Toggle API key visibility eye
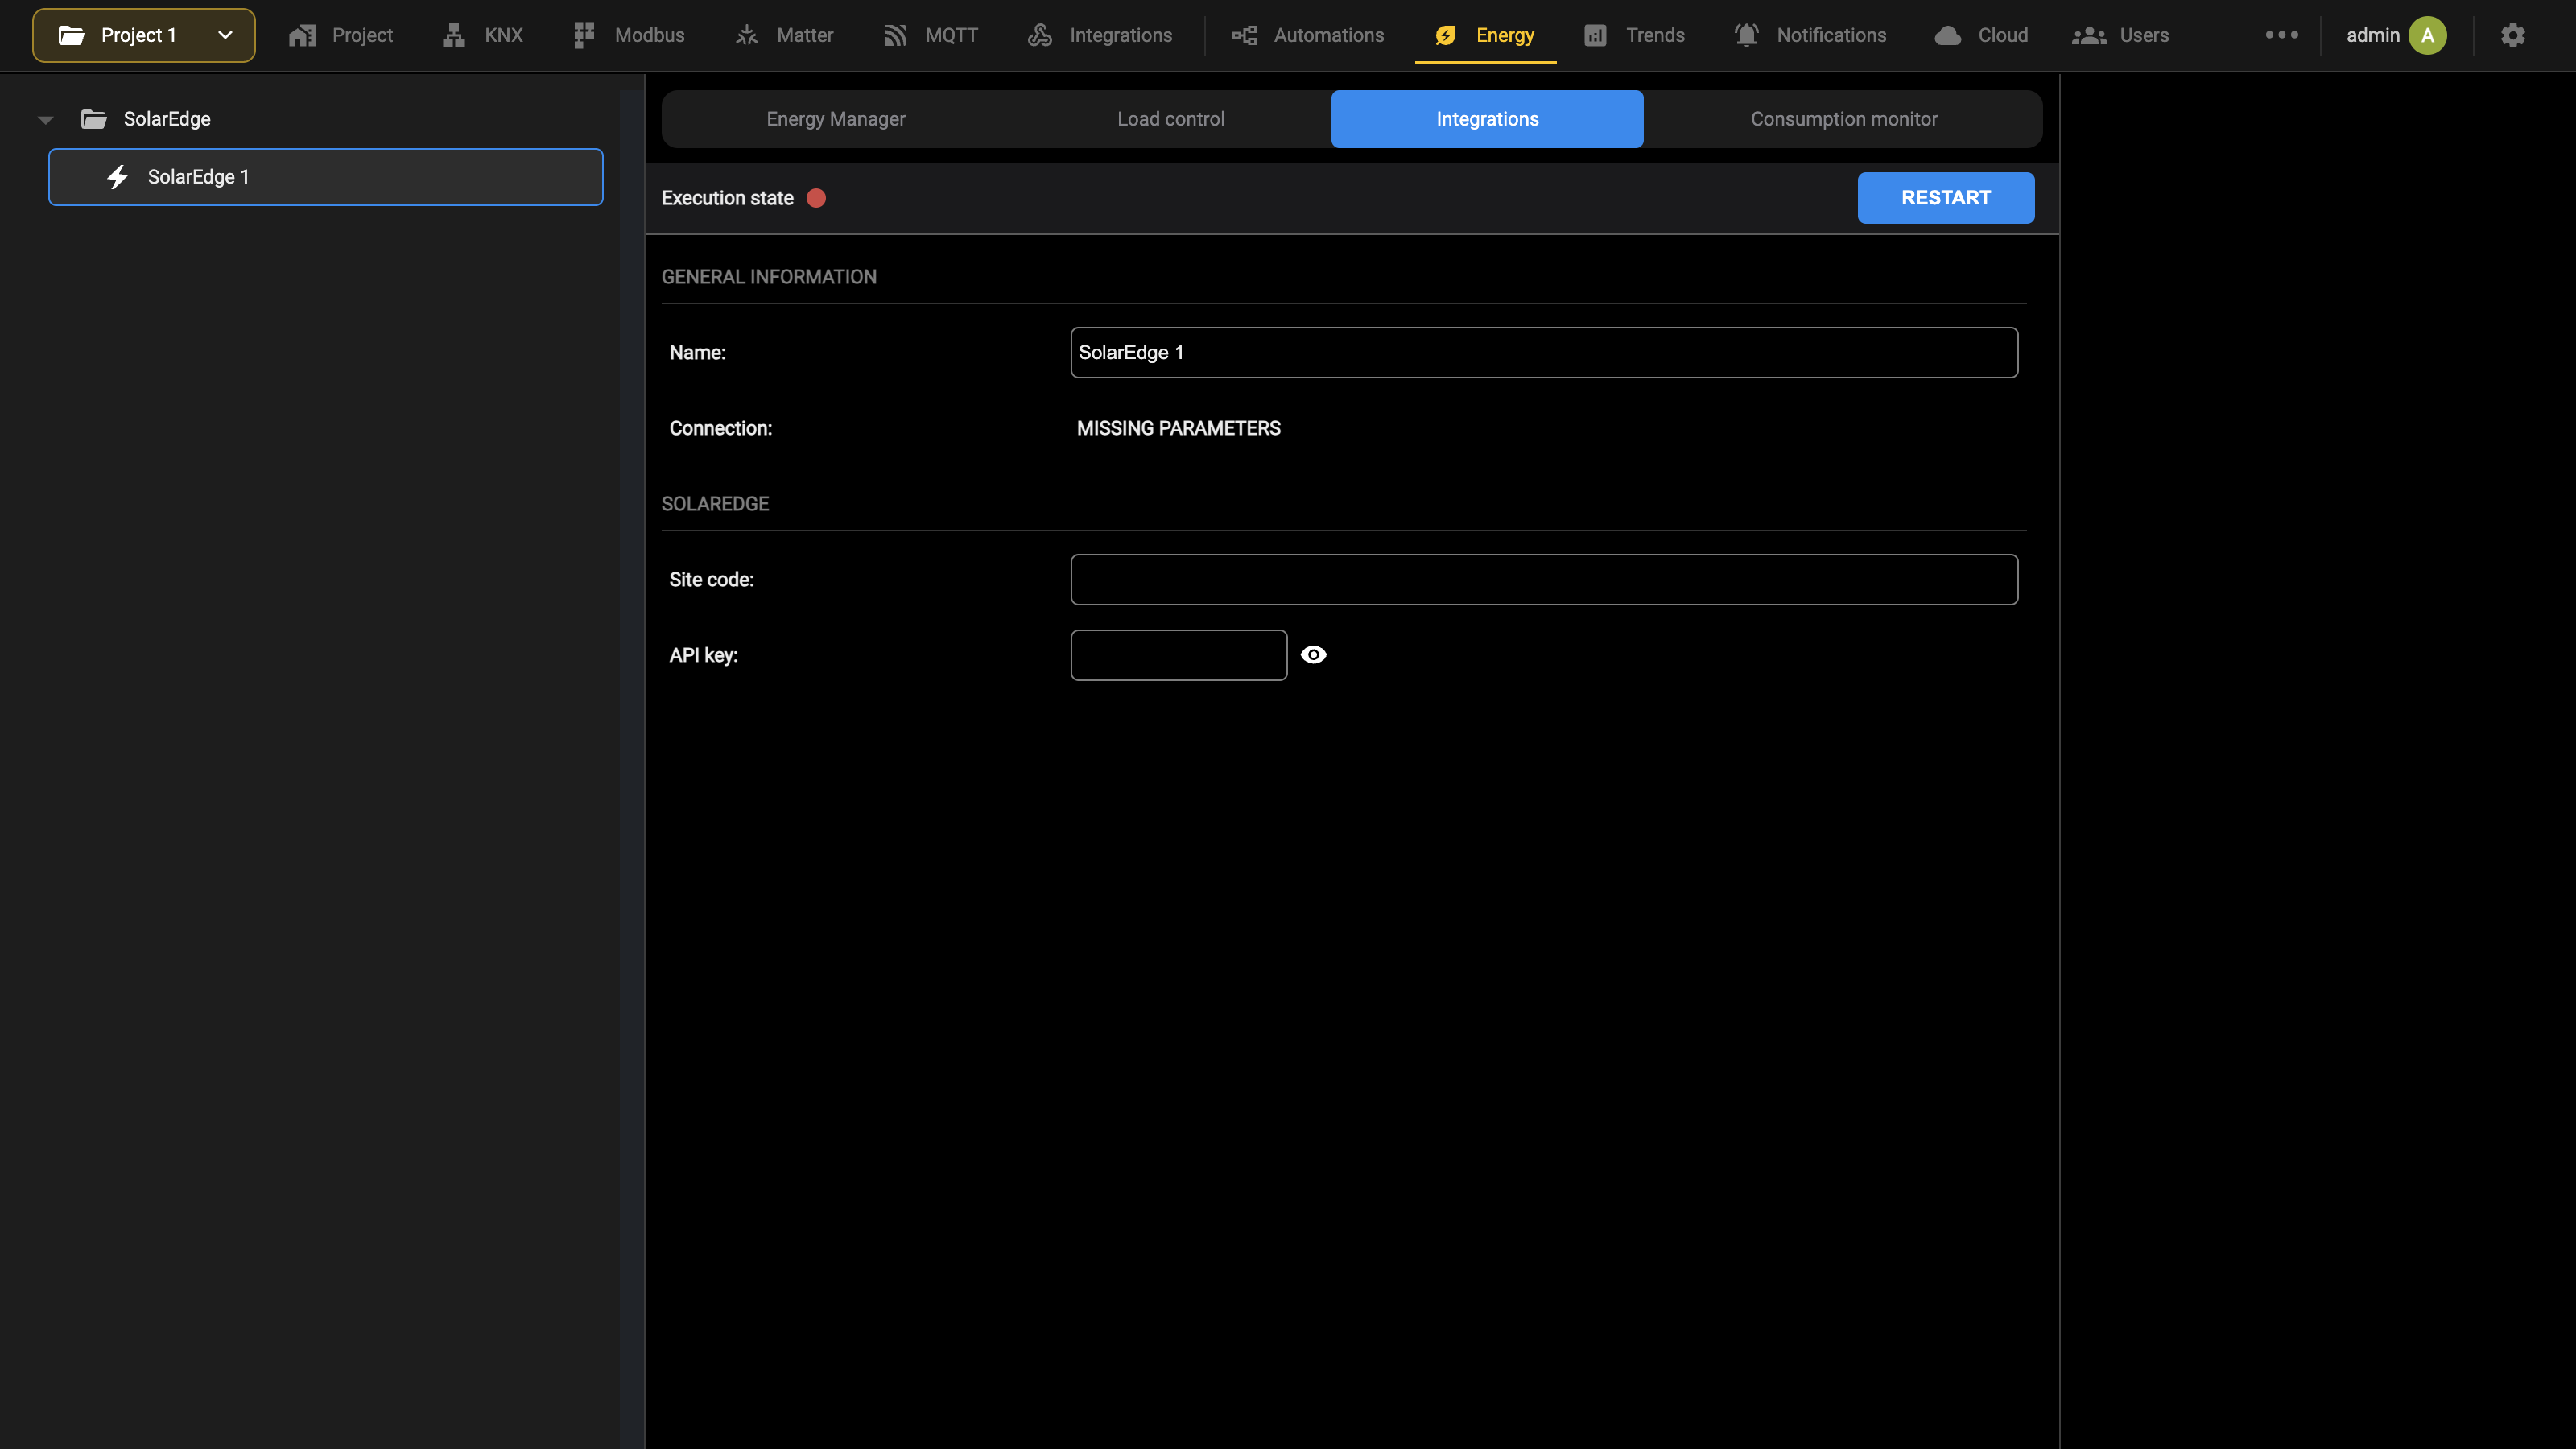Viewport: 2576px width, 1449px height. point(1314,655)
